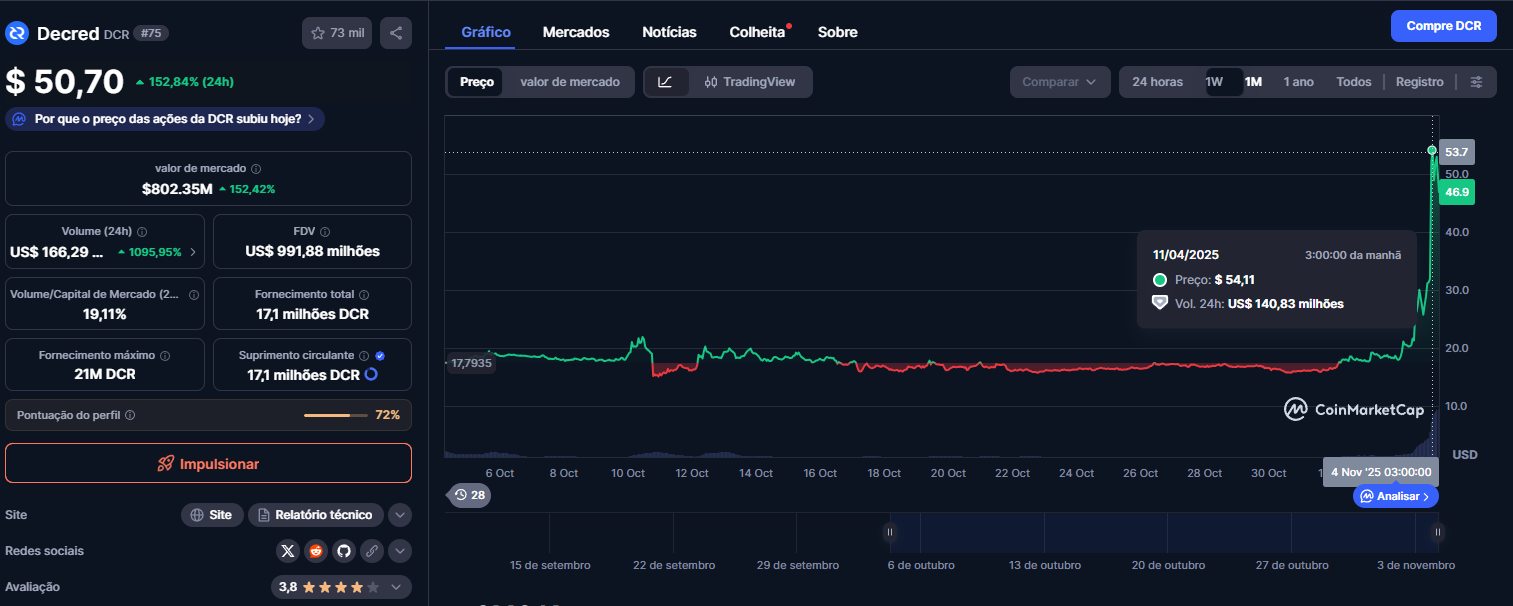1513x606 pixels.
Task: Open Decred's X (Twitter) profile icon
Action: pos(288,550)
